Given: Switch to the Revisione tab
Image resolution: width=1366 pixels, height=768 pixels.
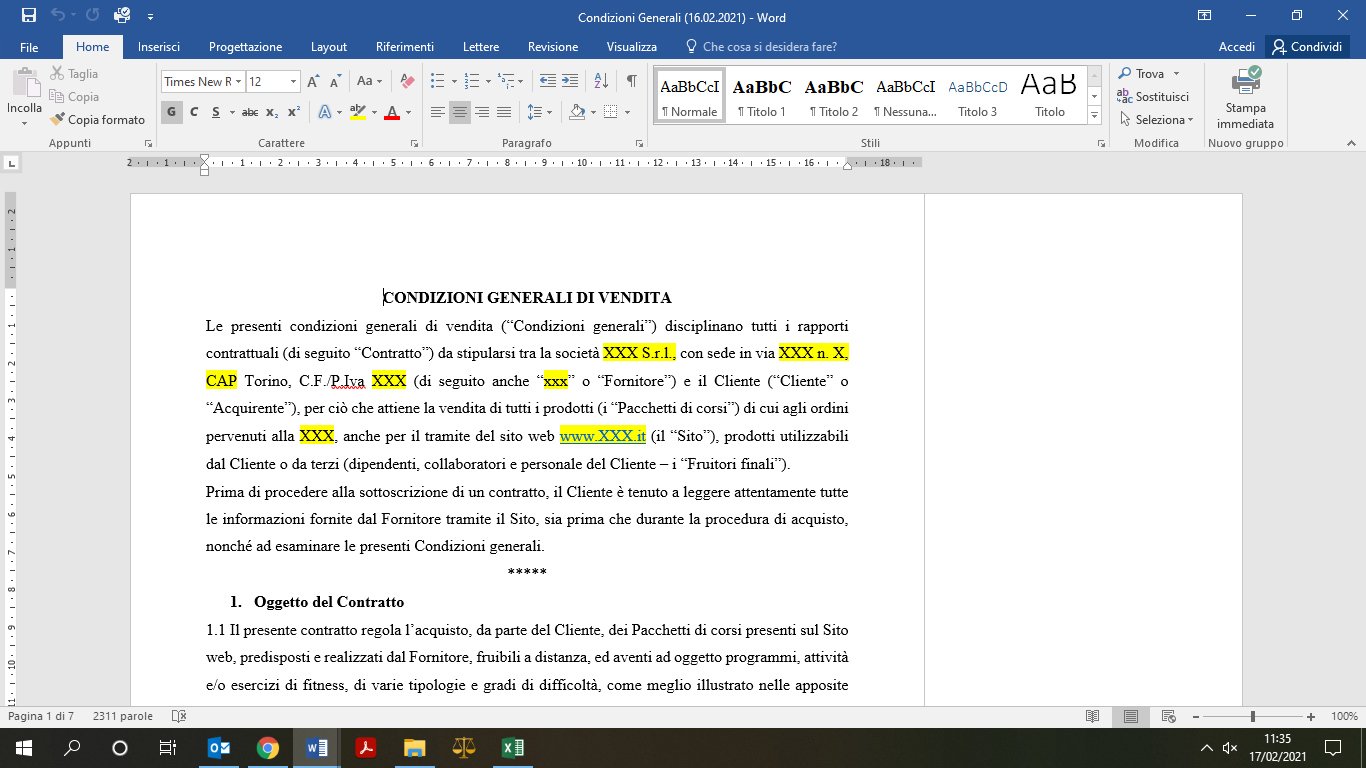Looking at the screenshot, I should point(553,47).
